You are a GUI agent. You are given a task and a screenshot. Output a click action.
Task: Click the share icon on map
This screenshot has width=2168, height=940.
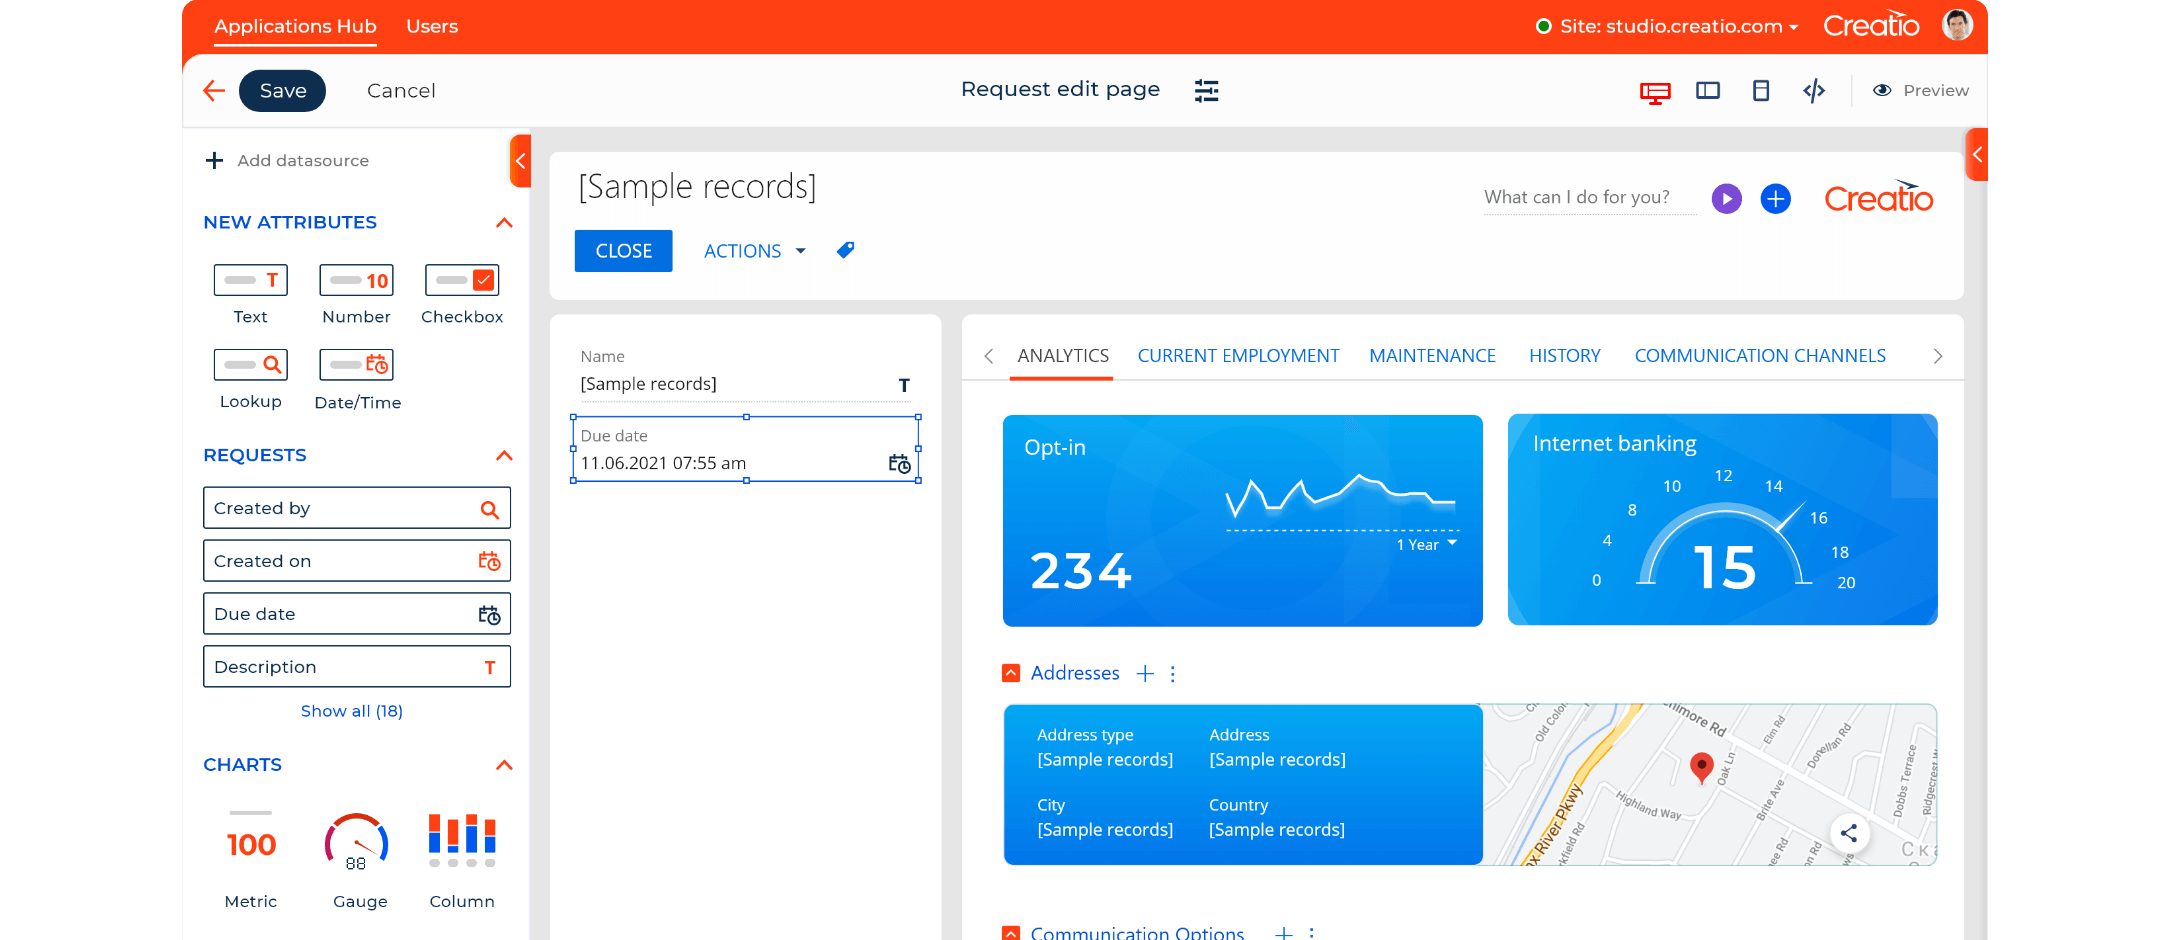coord(1849,833)
